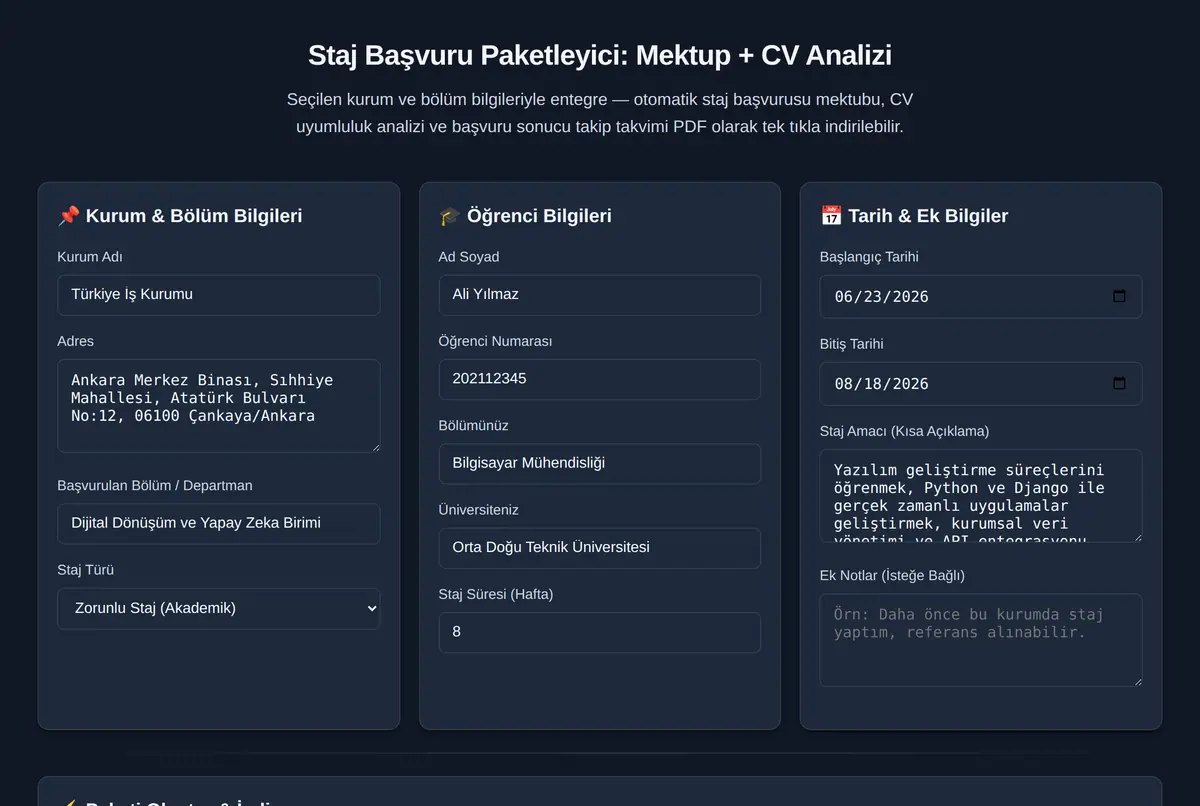Click the Üniversiteniz label
This screenshot has width=1200, height=806.
click(x=476, y=510)
